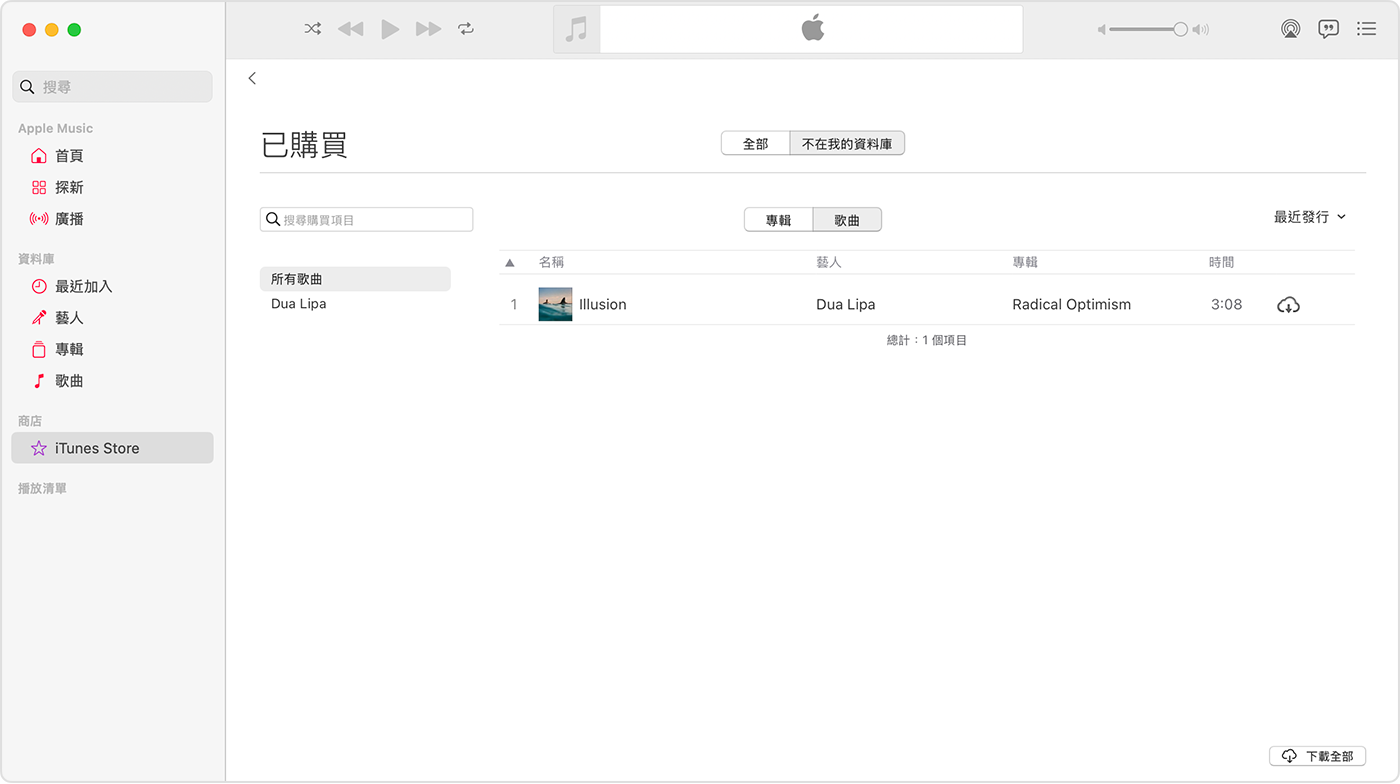Select 所有歌曲 in the purchased list
The height and width of the screenshot is (784, 1400).
(x=355, y=279)
